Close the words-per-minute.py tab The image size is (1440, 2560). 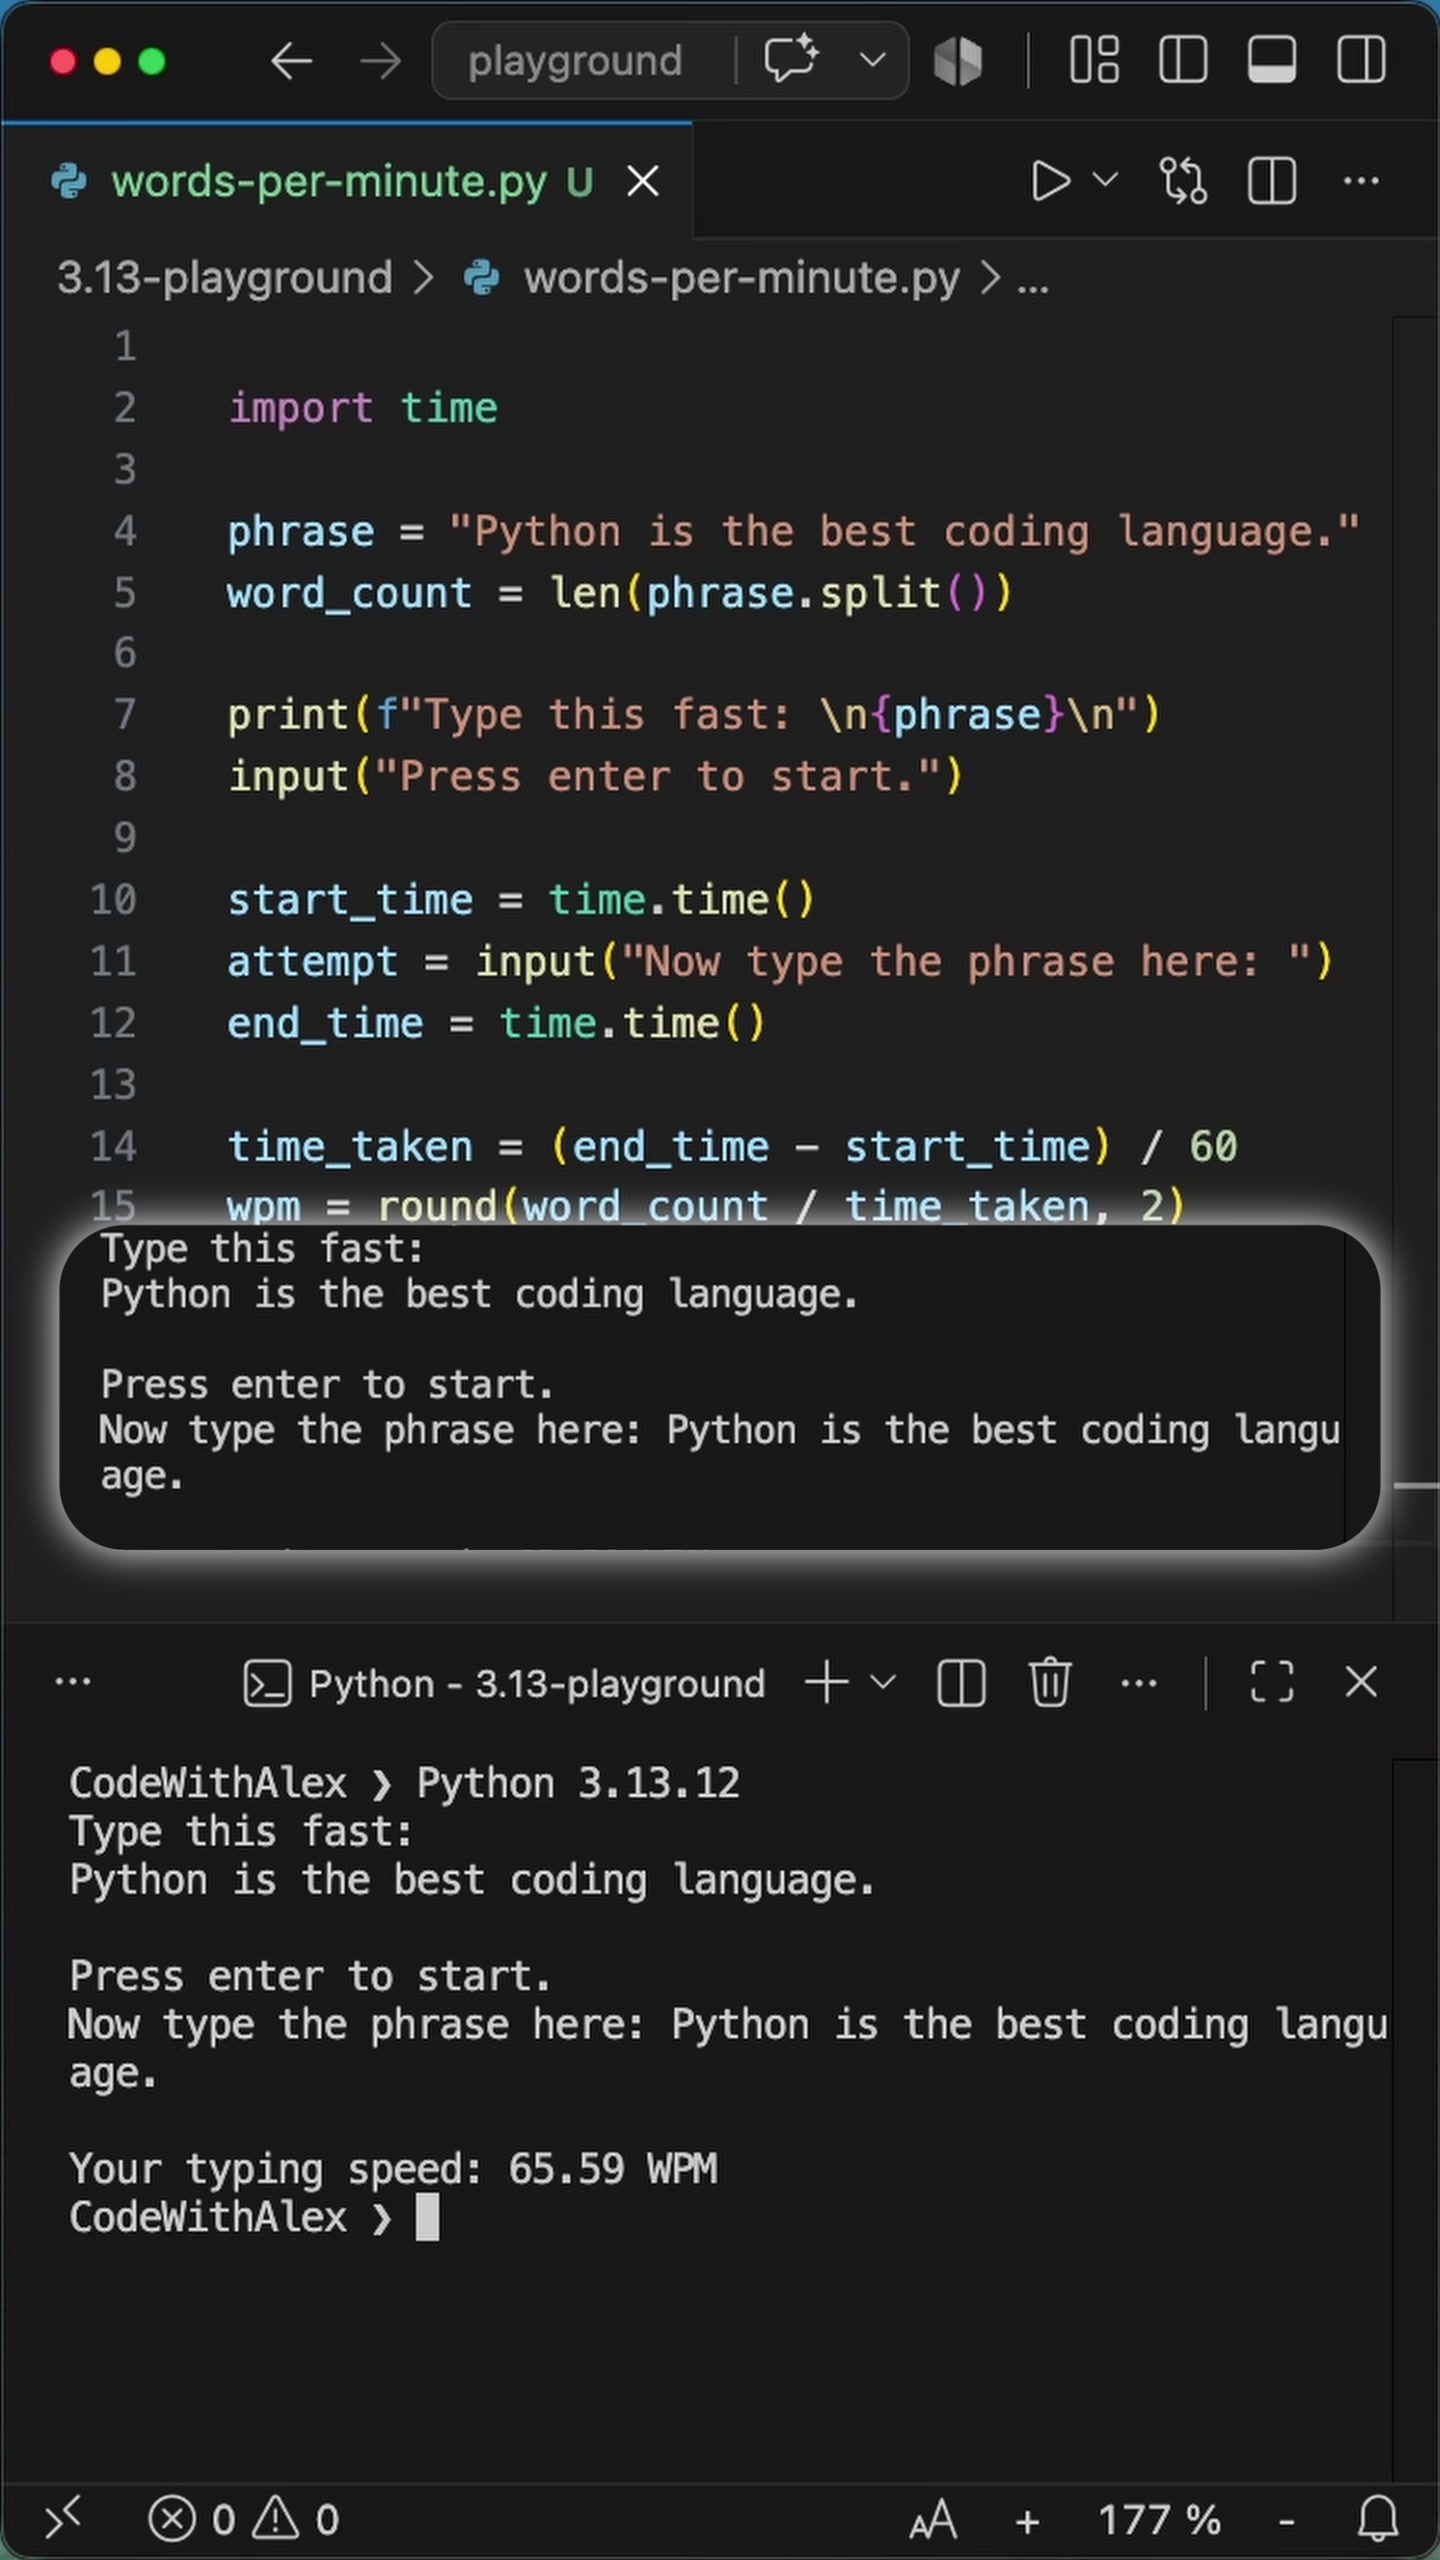coord(642,182)
